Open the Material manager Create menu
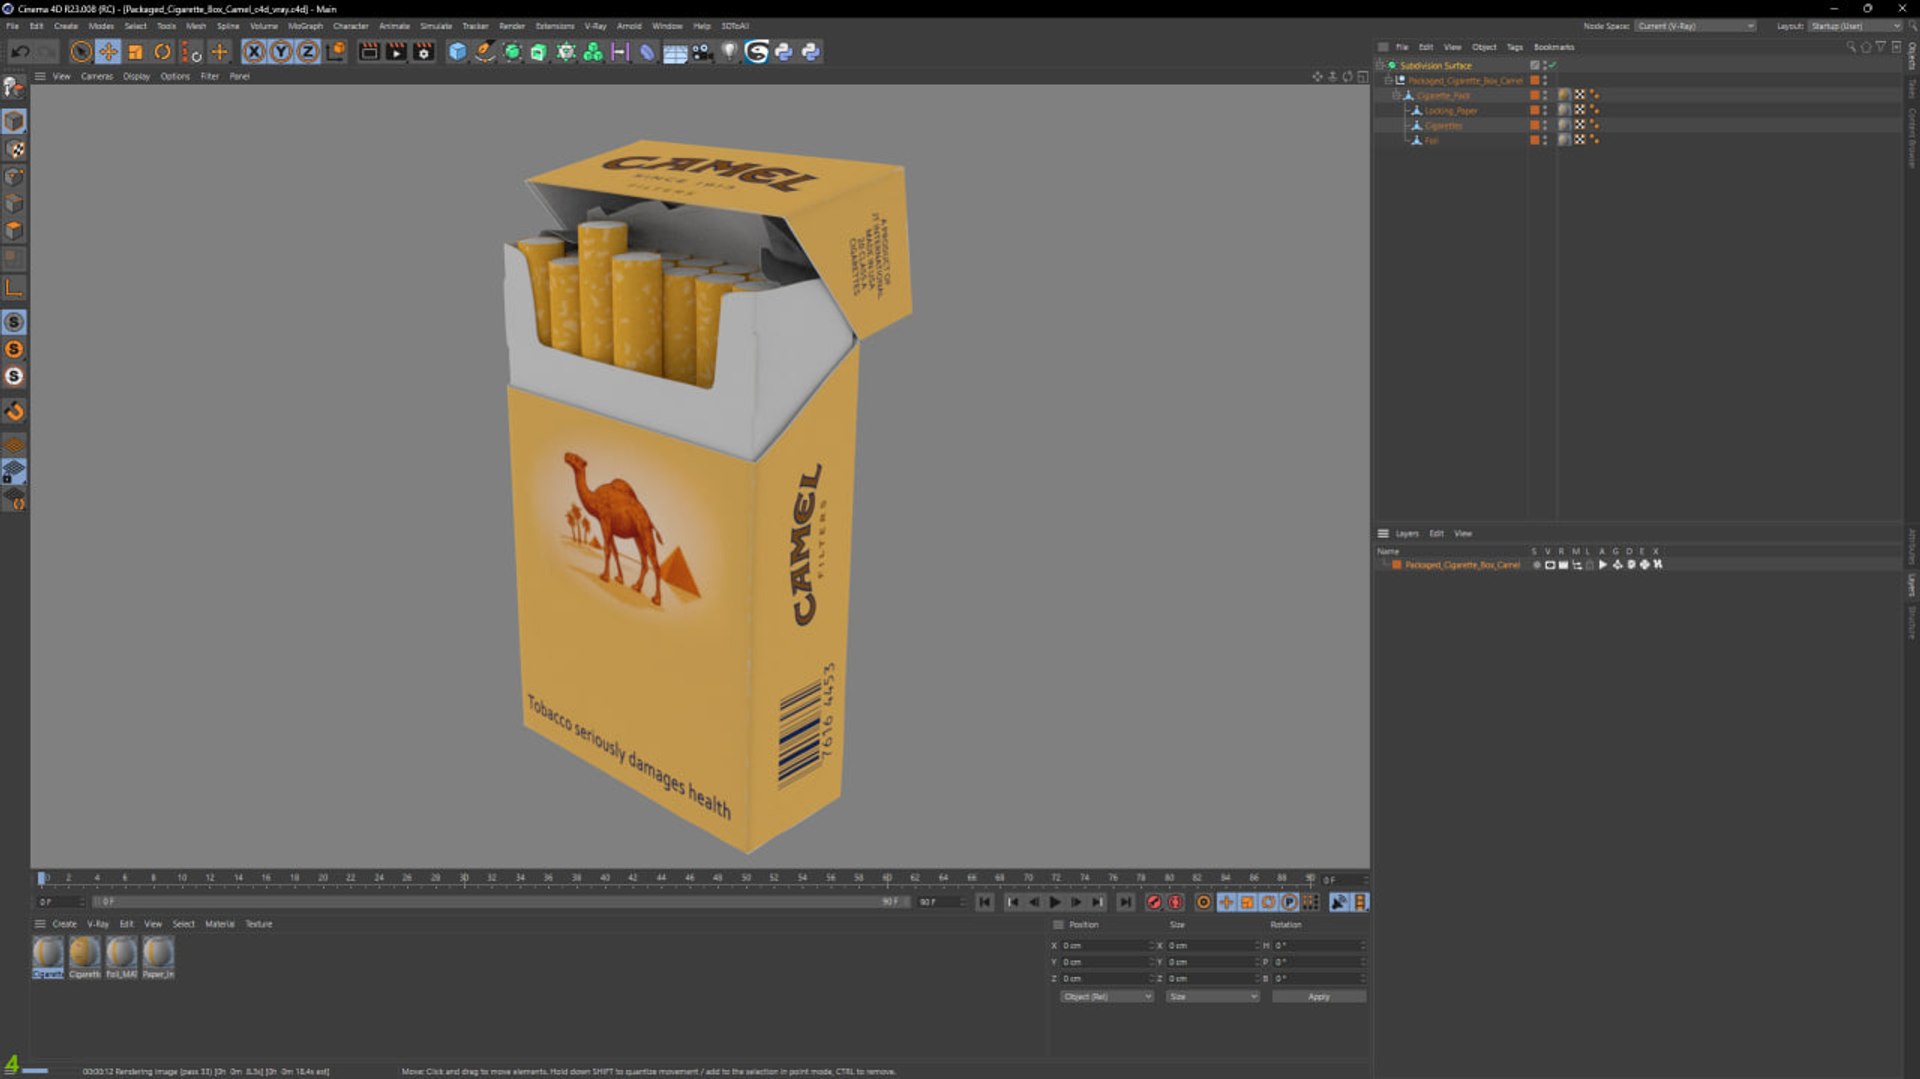 point(65,924)
